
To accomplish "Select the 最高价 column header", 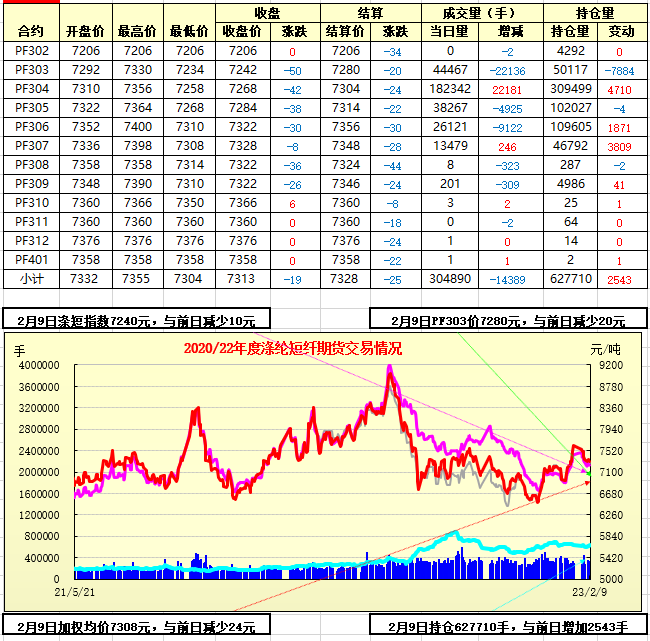I will [136, 31].
